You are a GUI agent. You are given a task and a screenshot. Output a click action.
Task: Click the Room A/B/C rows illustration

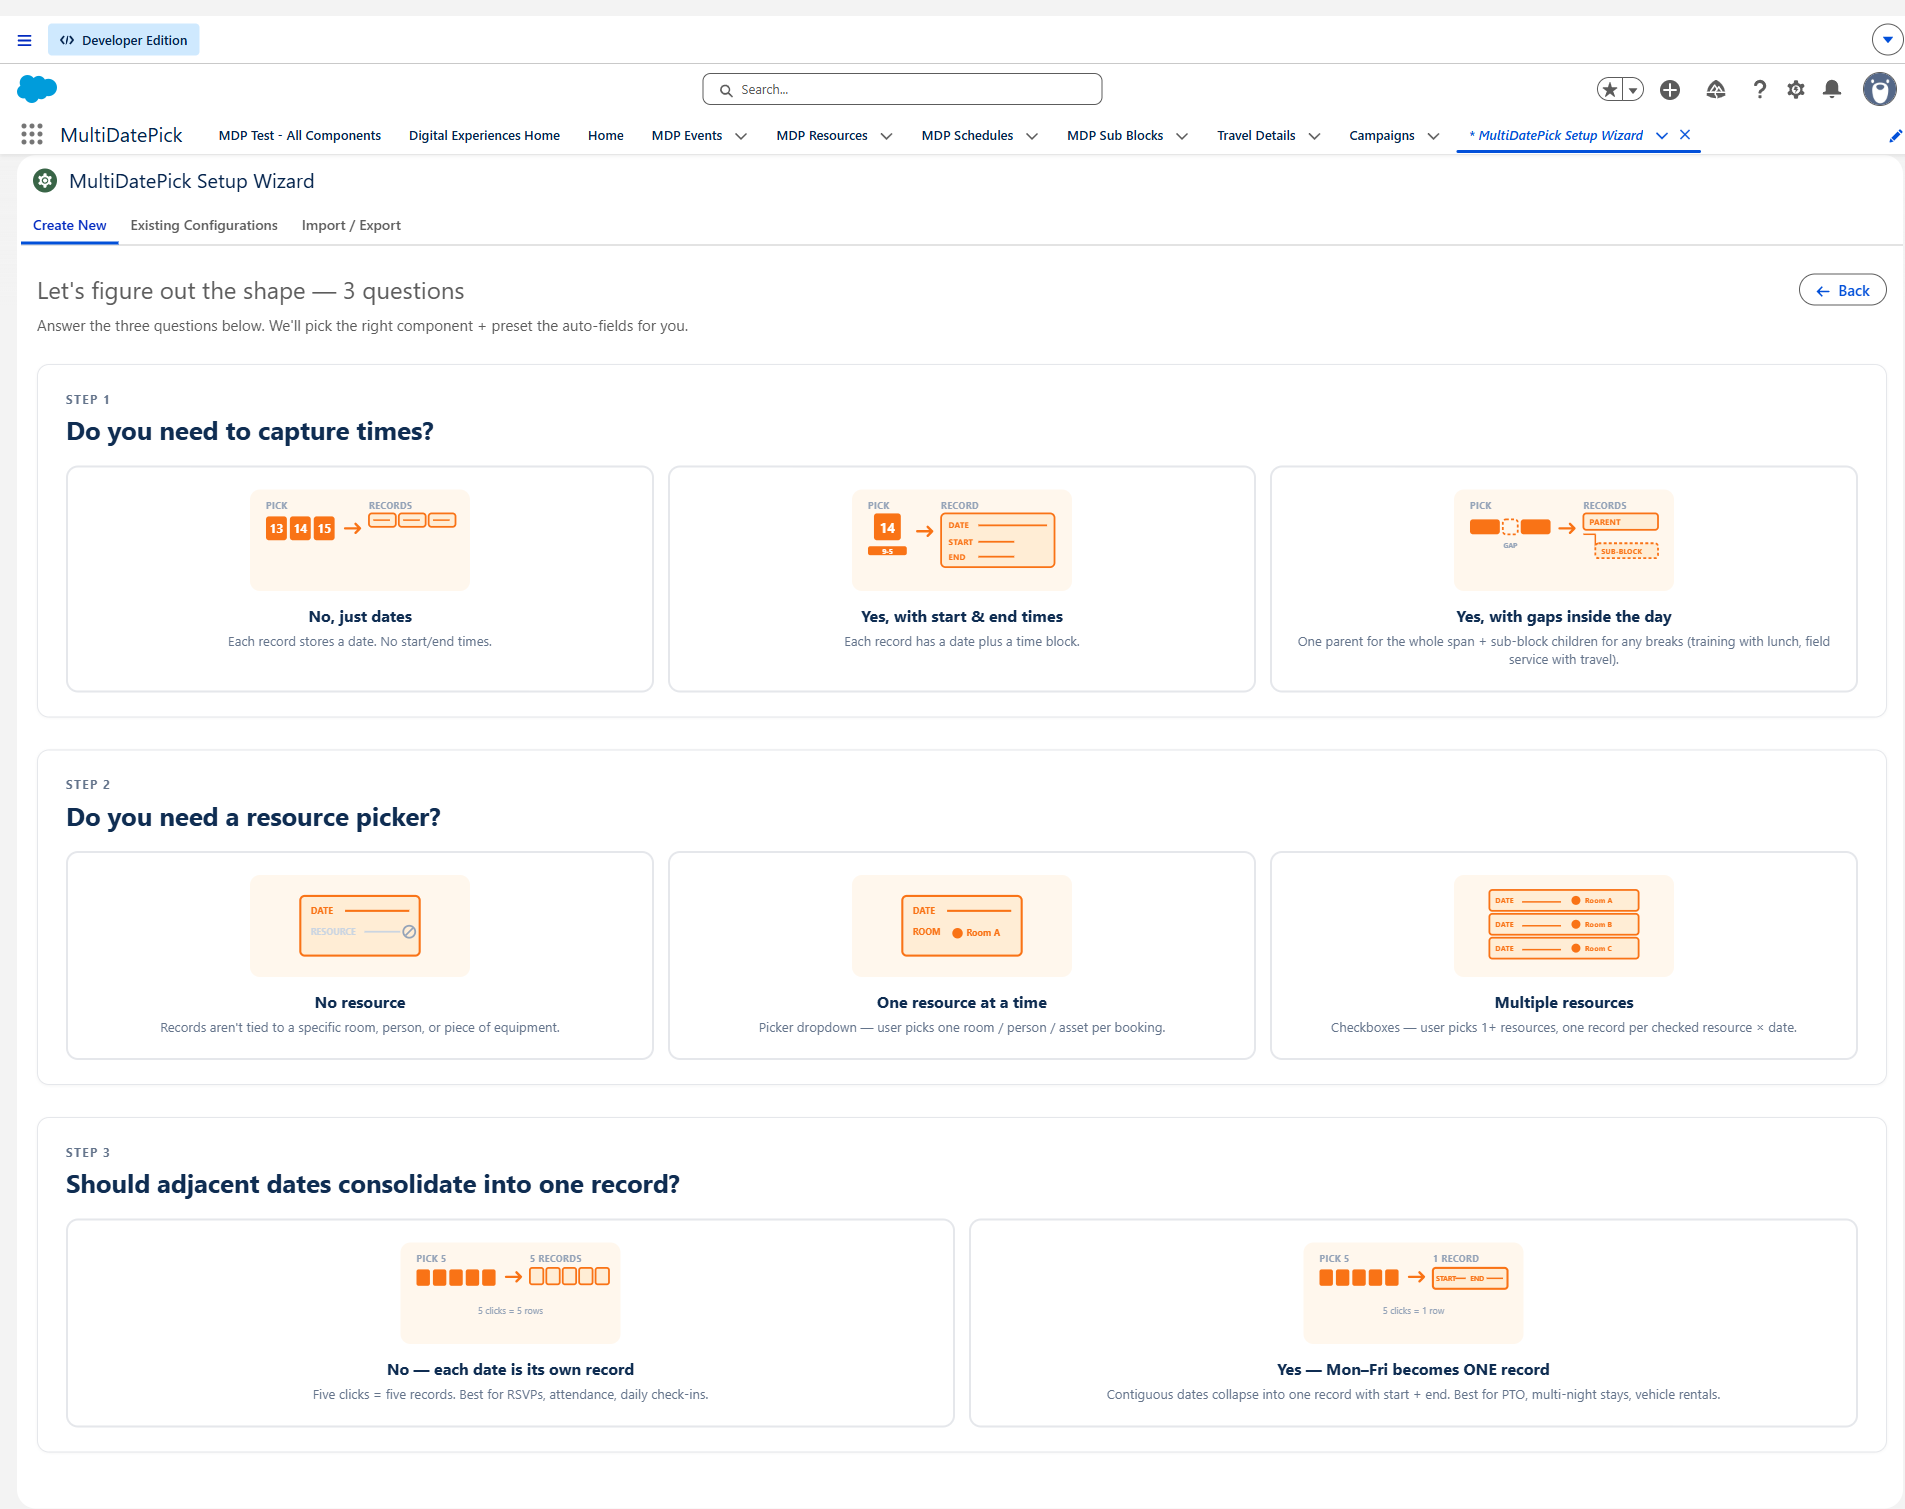point(1564,926)
